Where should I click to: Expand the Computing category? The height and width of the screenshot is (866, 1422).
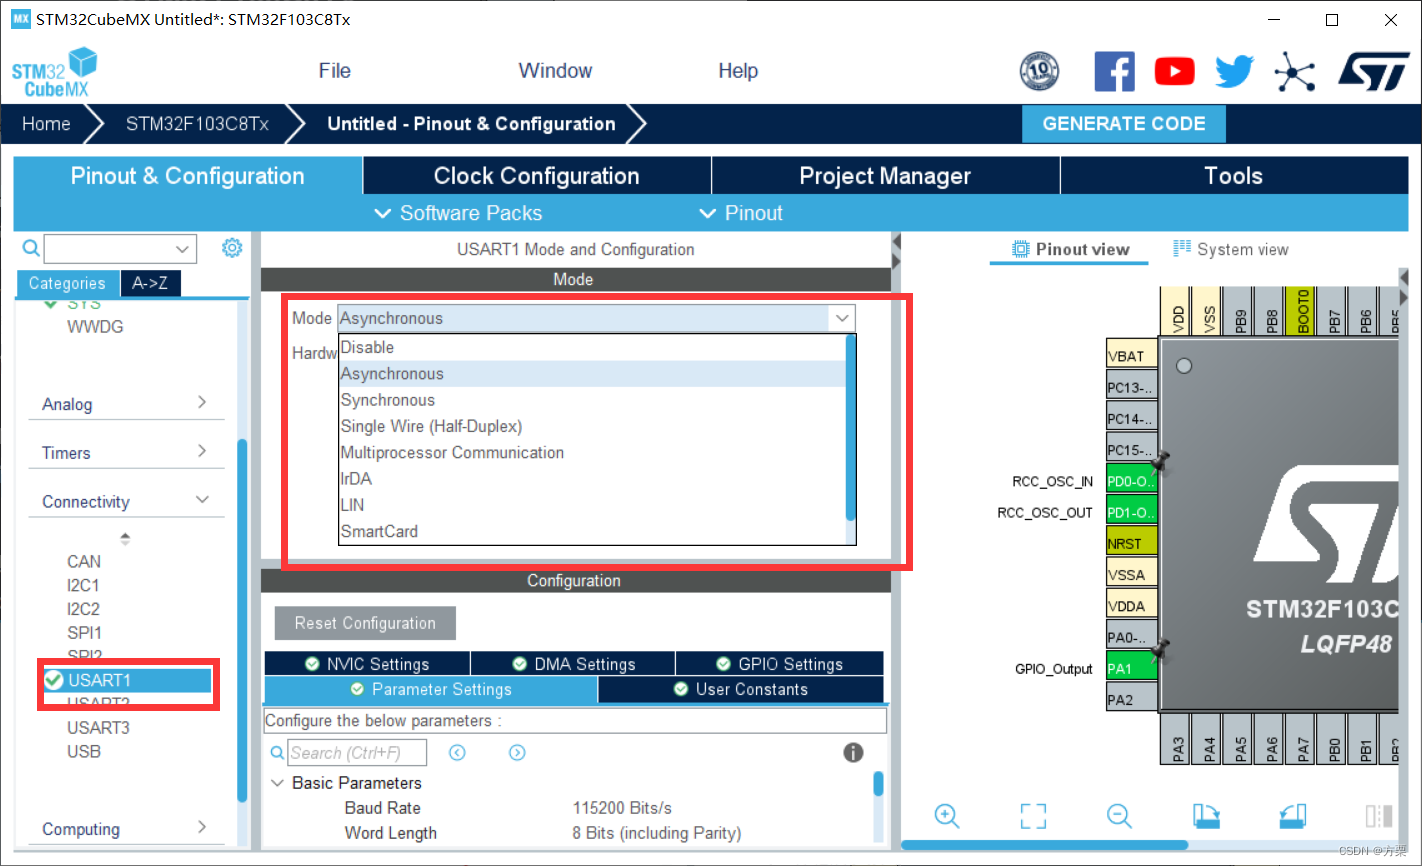point(124,828)
